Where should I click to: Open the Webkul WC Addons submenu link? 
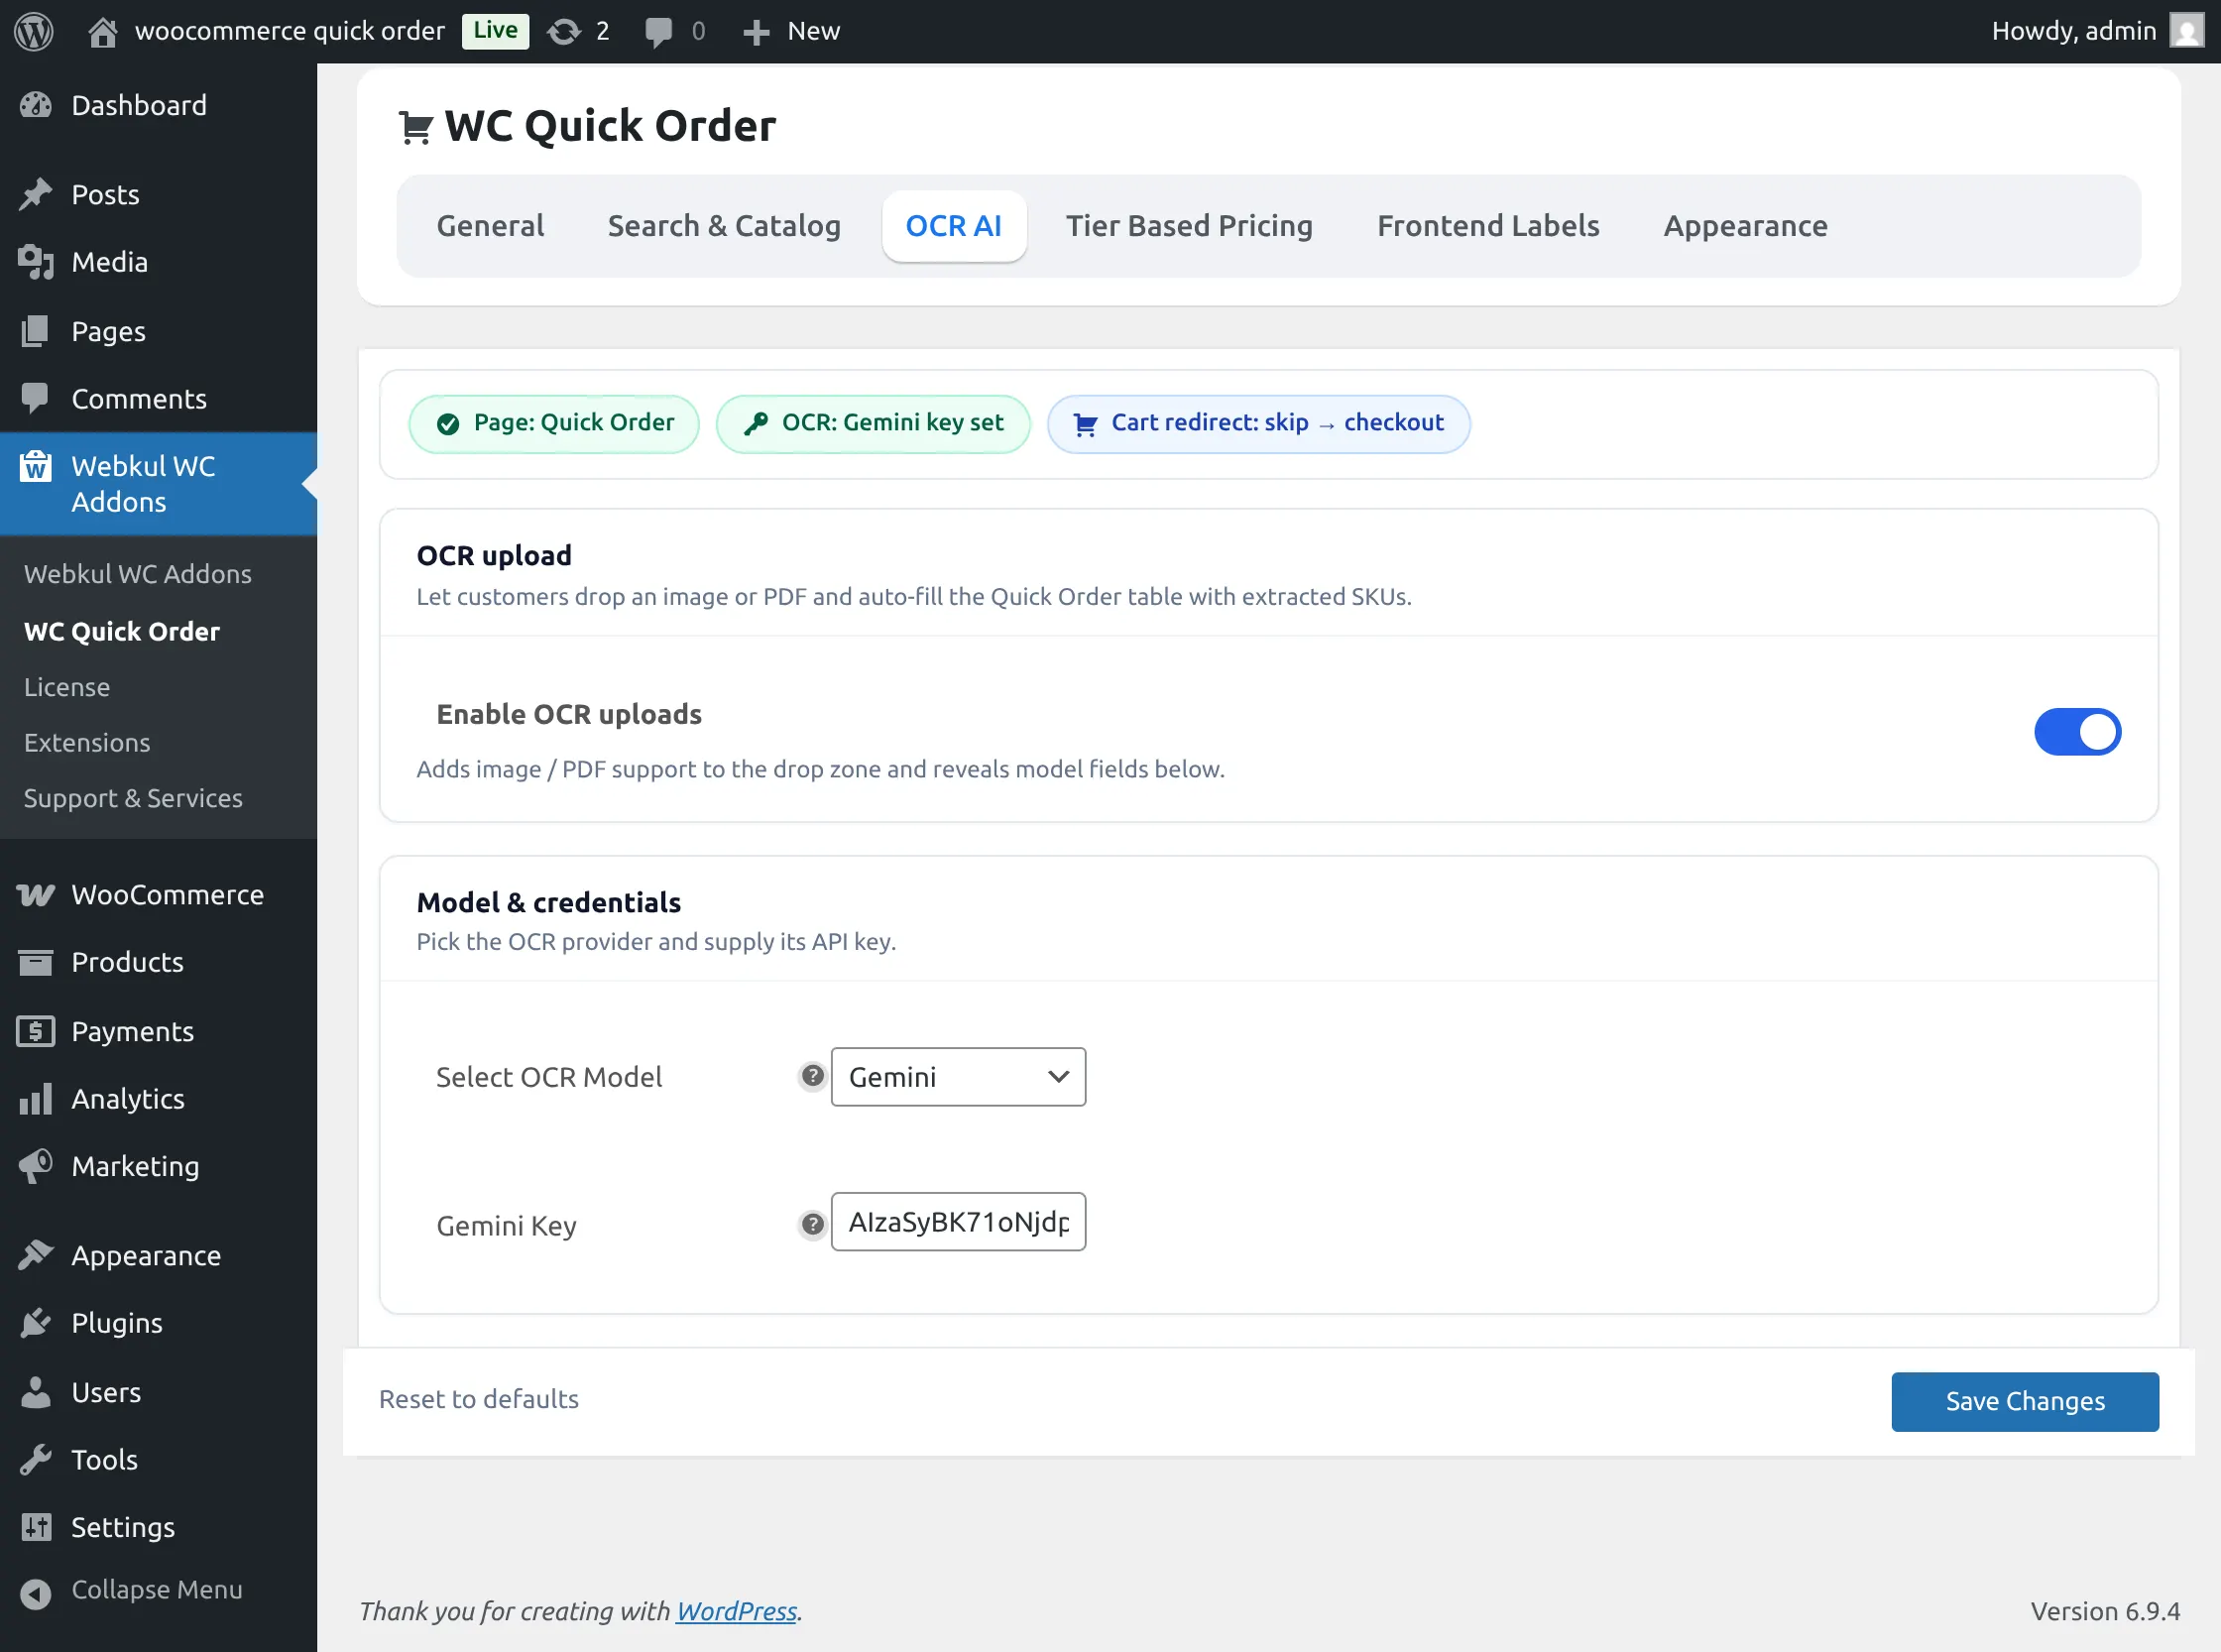click(x=138, y=573)
